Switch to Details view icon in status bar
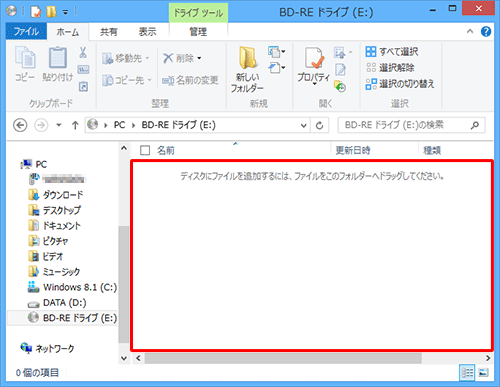Viewport: 500px width, 387px height. [467, 372]
